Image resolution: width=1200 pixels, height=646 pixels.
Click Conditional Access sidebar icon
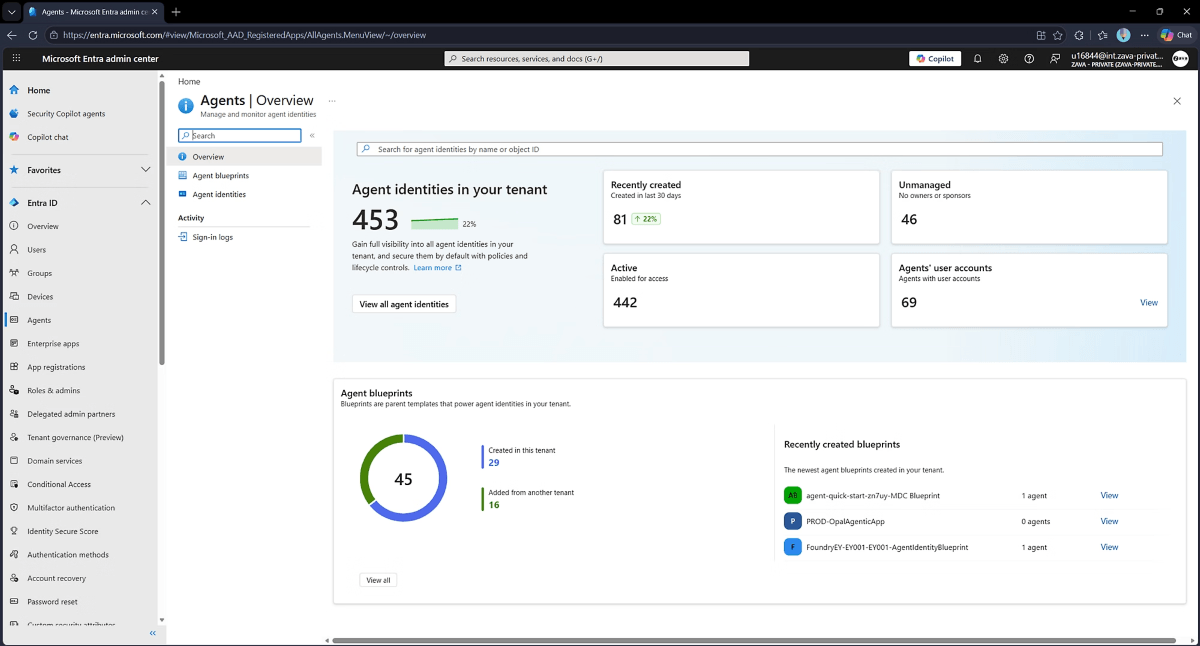[14, 484]
